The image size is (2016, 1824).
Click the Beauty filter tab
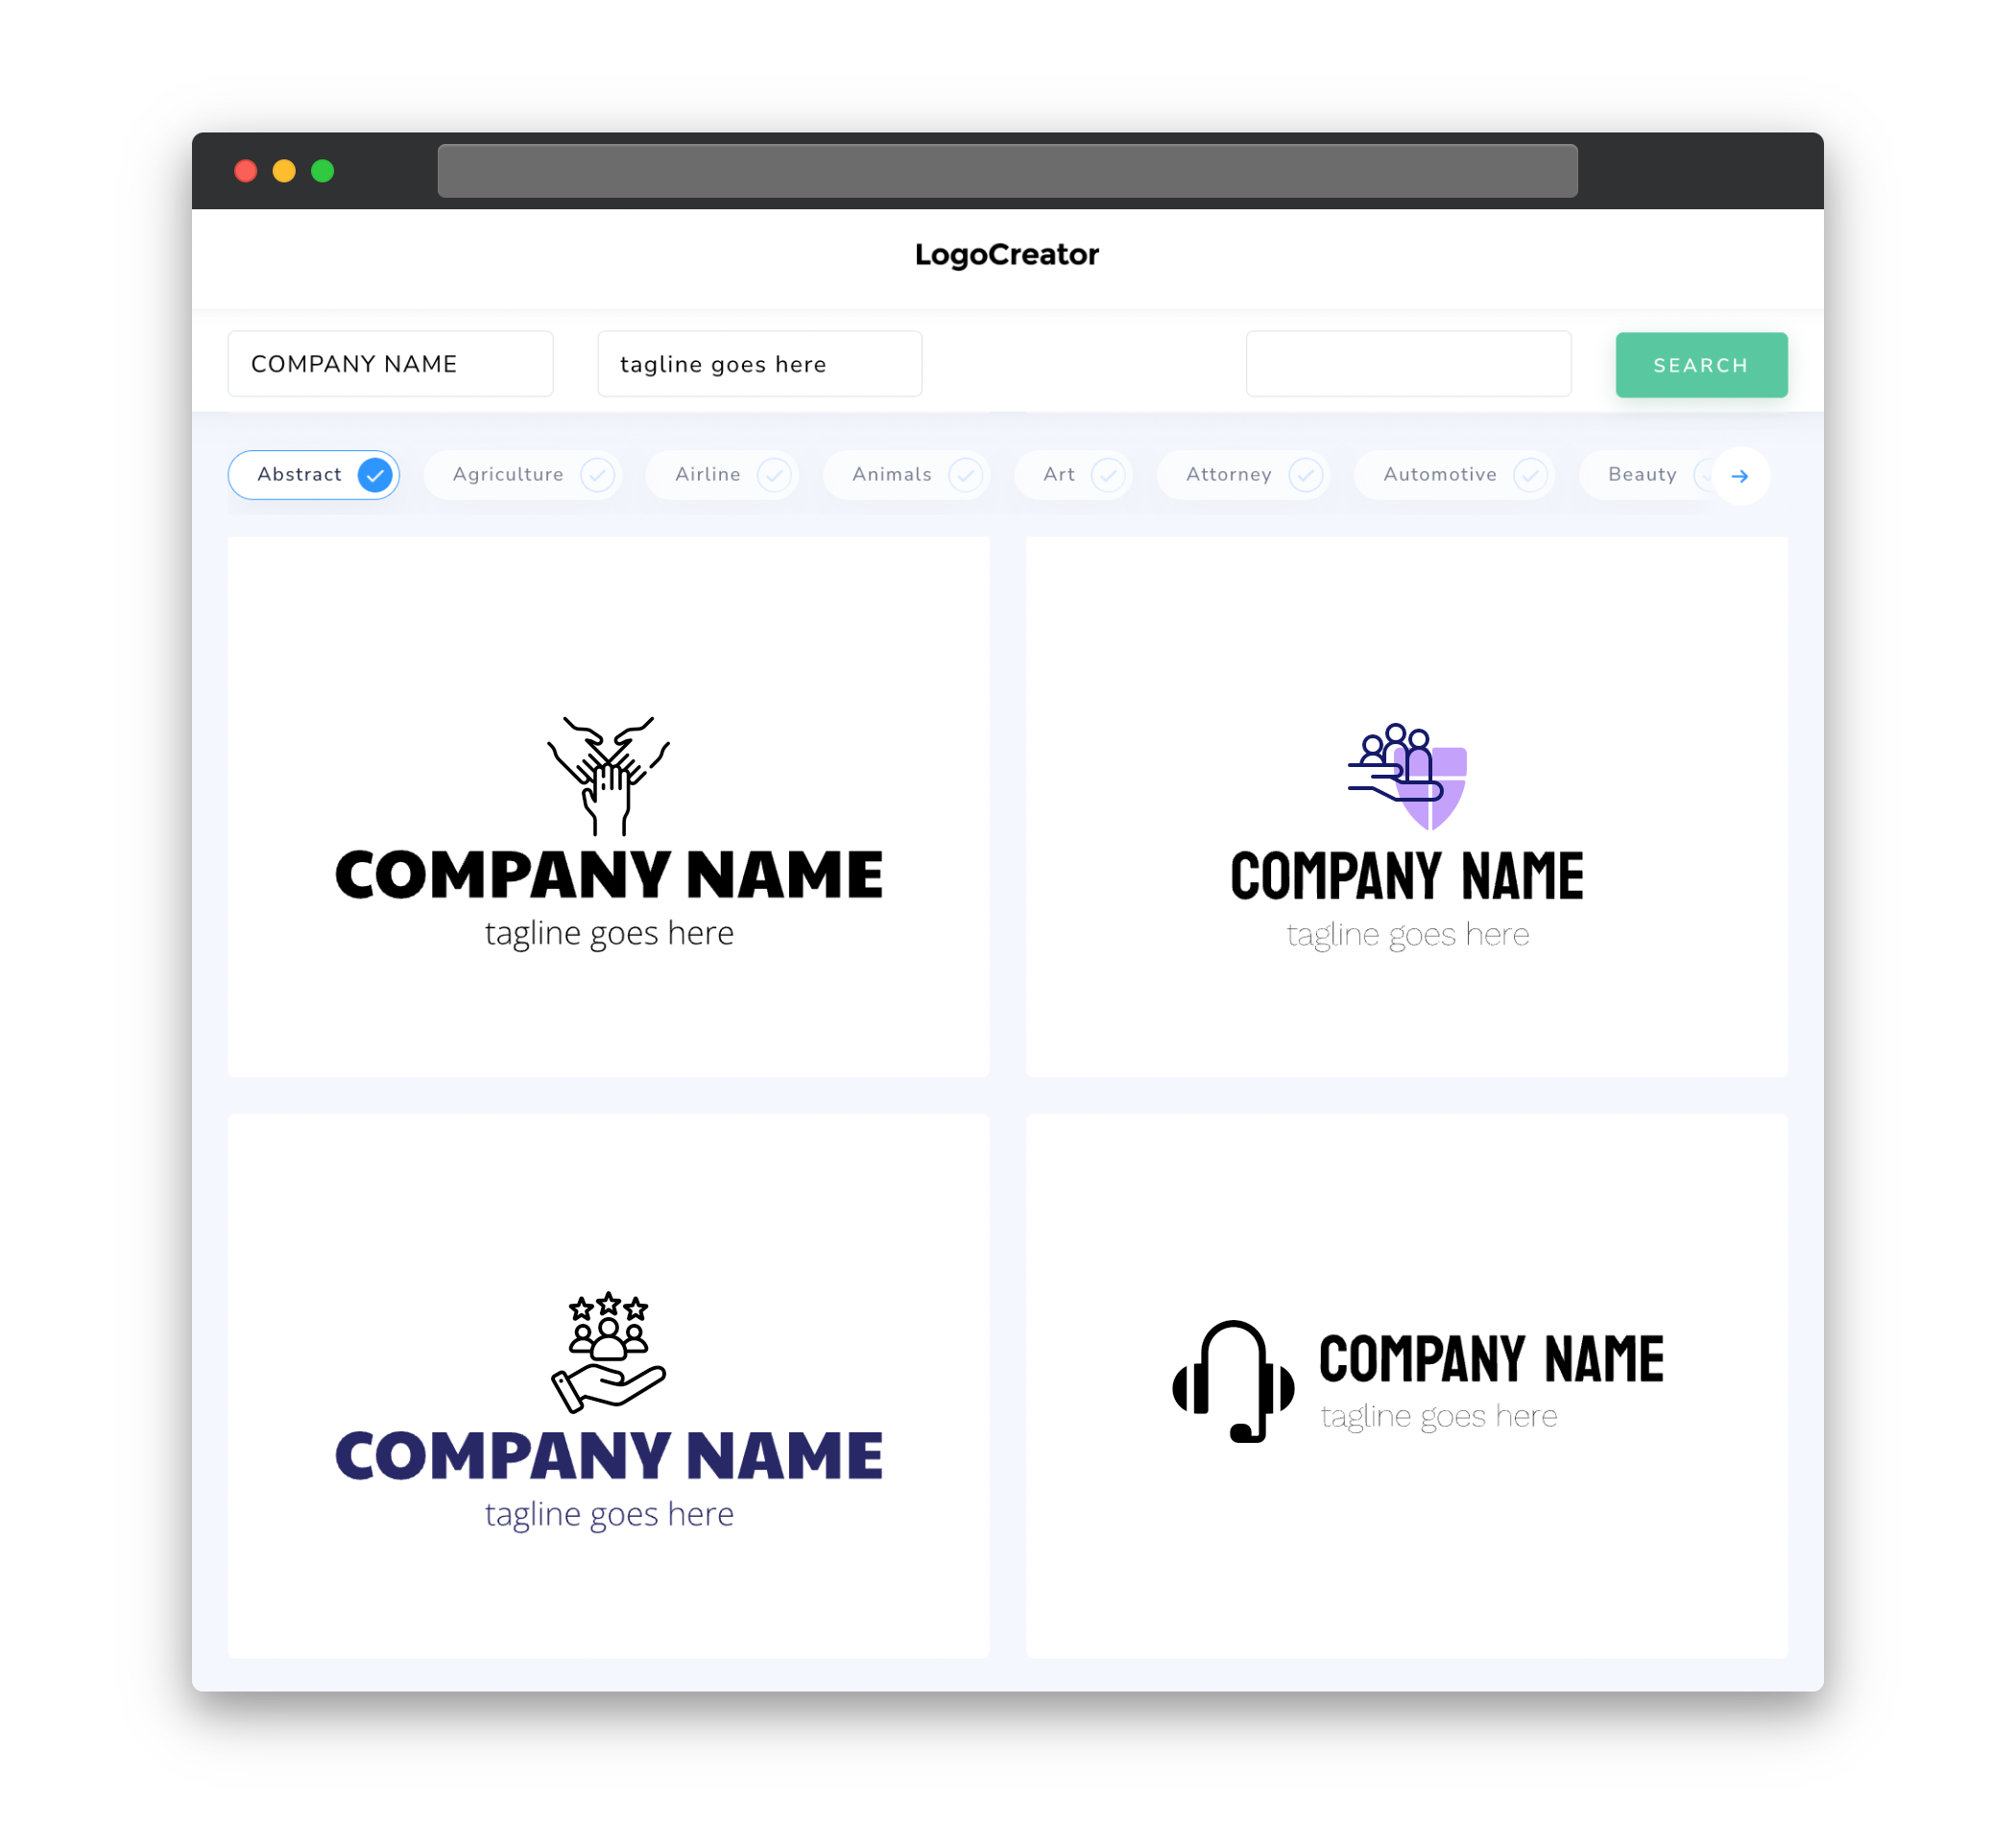(1644, 474)
